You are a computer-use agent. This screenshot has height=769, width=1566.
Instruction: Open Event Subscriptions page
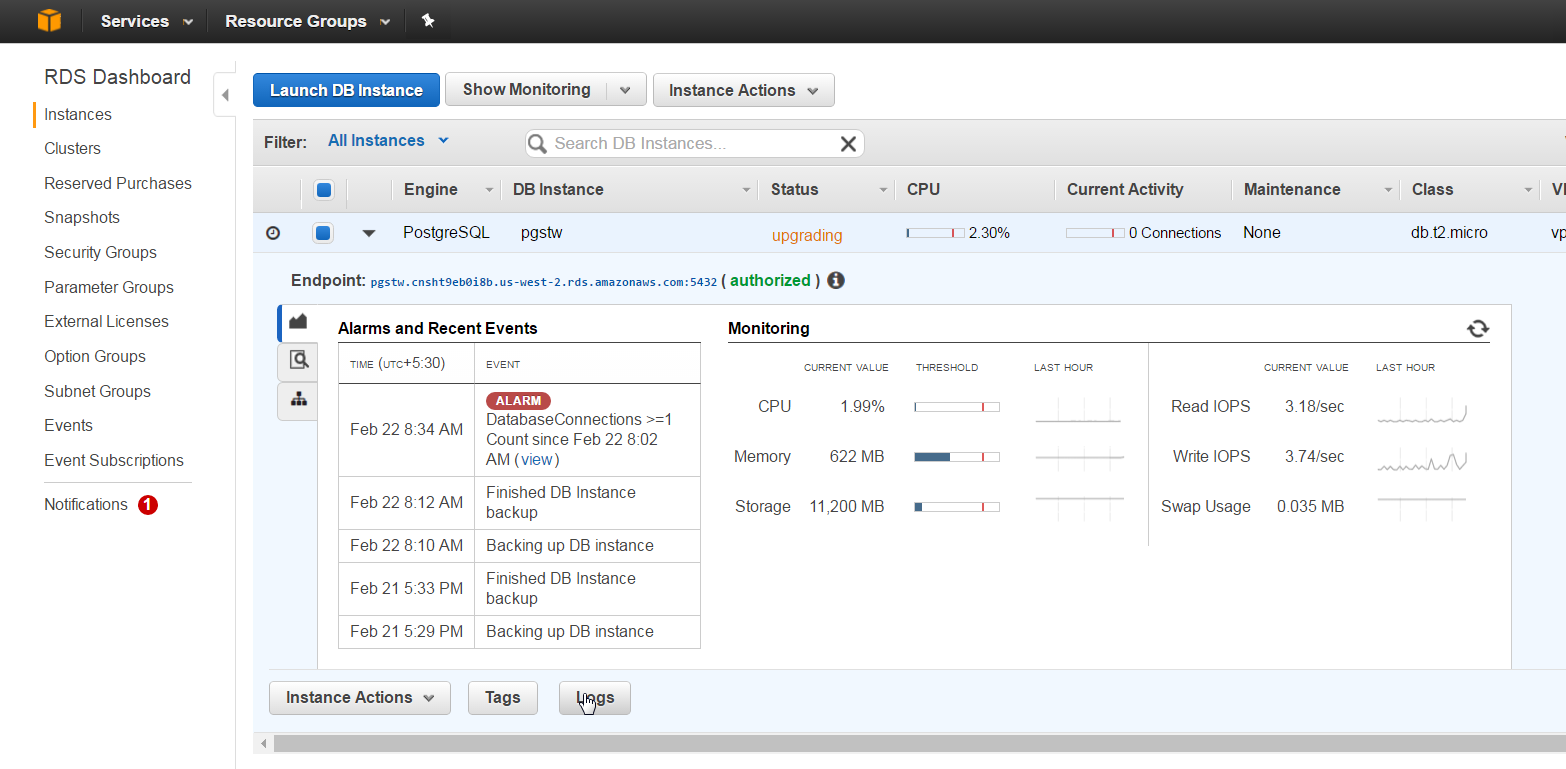tap(114, 461)
